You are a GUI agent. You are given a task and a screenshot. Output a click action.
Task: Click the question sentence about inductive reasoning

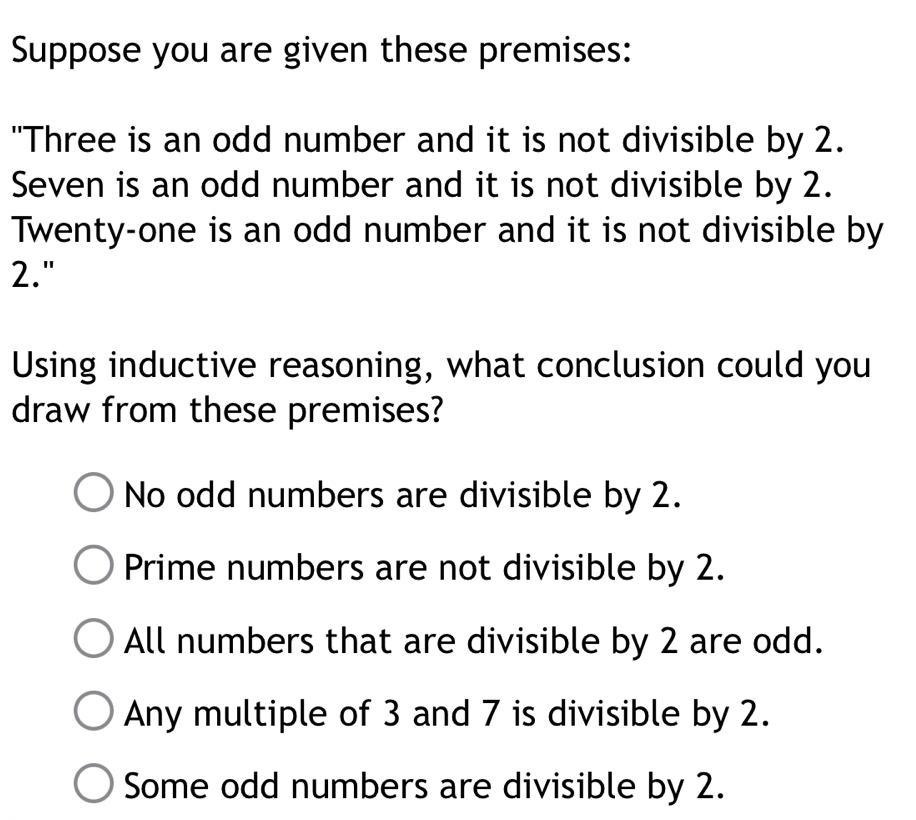pyautogui.click(x=442, y=387)
